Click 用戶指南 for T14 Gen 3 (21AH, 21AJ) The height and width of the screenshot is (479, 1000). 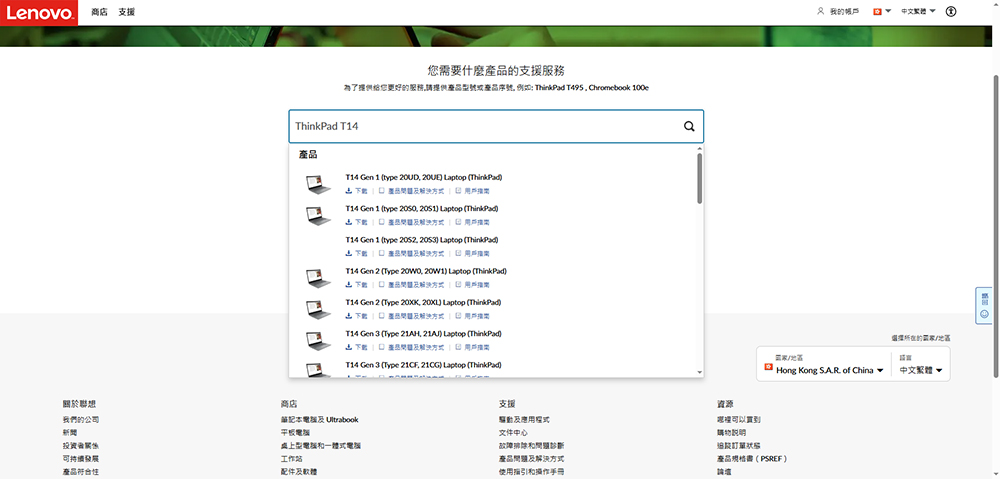[473, 347]
